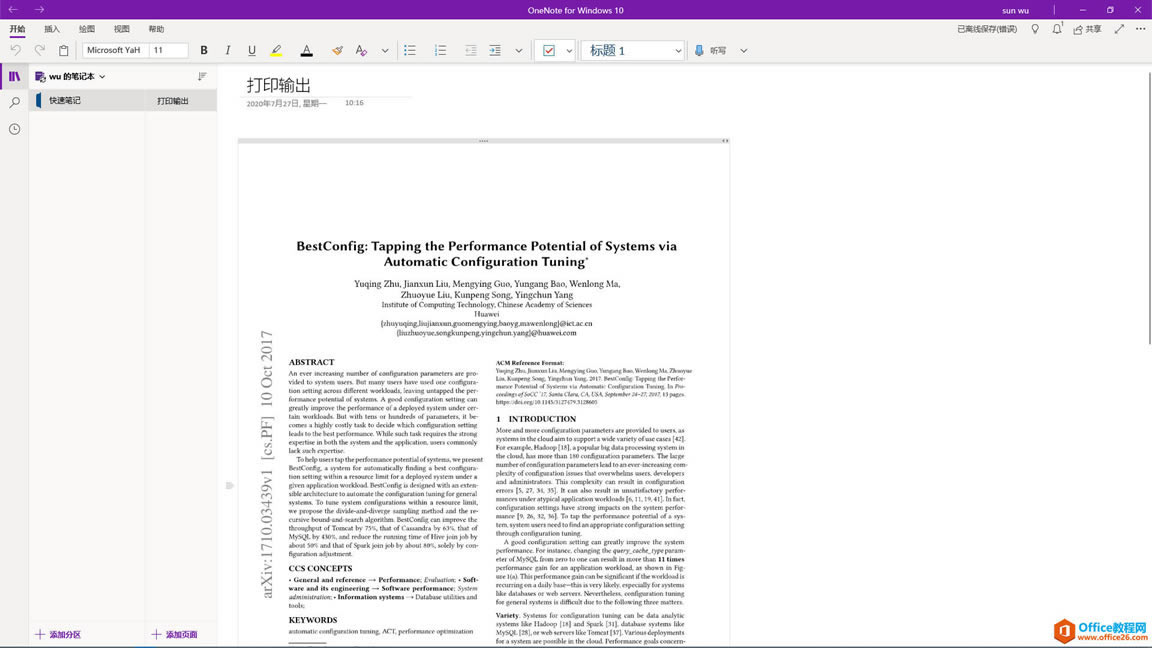The image size is (1152, 648).
Task: Open the search panel
Action: coord(14,101)
